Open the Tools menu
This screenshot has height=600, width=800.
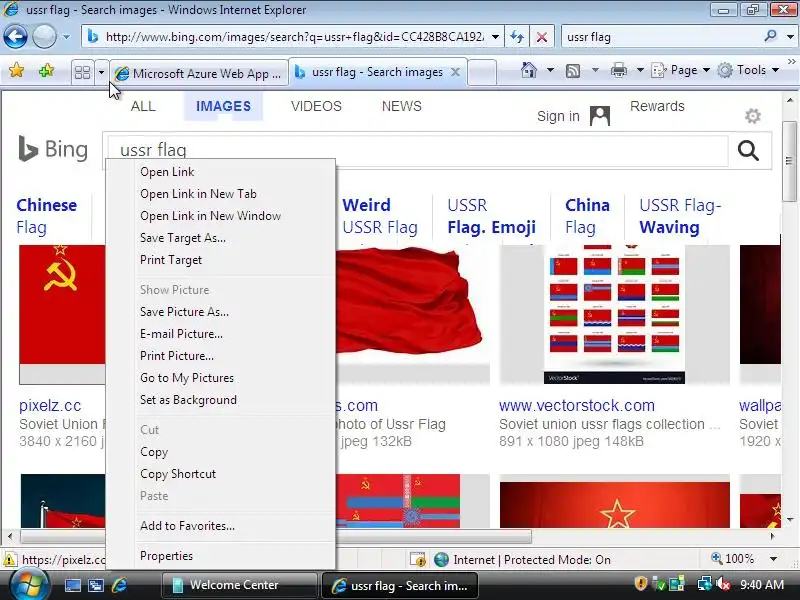[x=748, y=70]
